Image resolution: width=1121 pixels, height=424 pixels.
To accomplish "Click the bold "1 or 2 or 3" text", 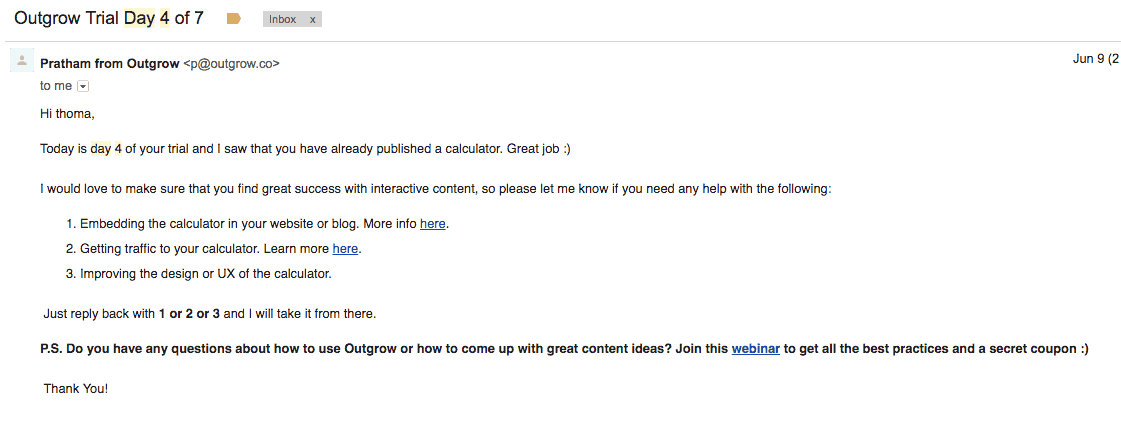I will click(x=189, y=314).
